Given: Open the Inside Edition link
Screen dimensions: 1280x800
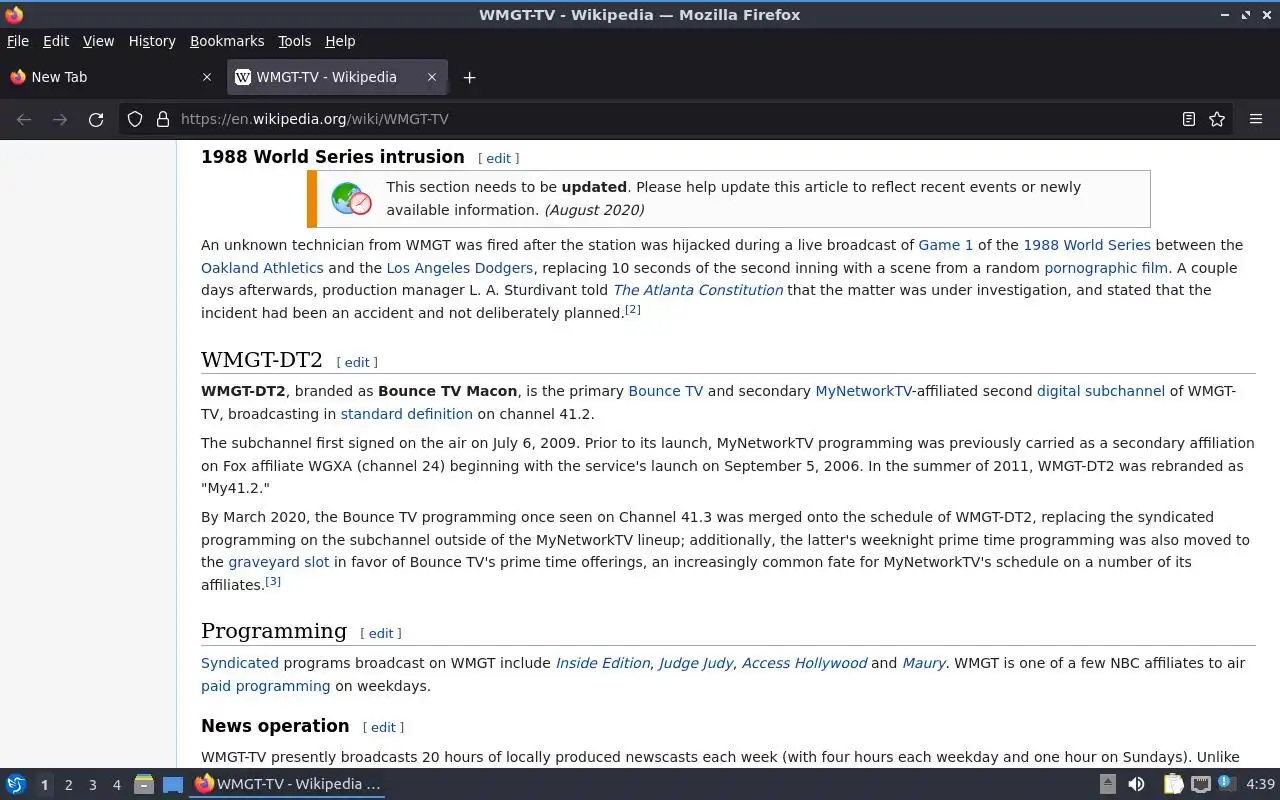Looking at the screenshot, I should point(603,663).
